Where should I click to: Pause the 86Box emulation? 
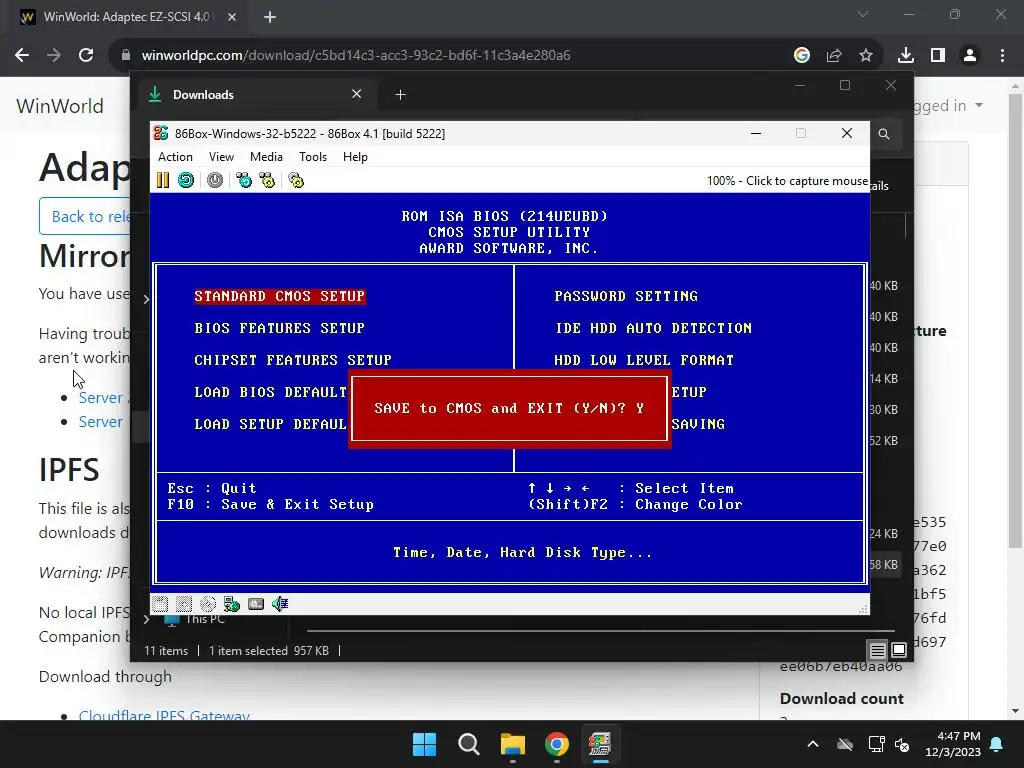click(163, 180)
